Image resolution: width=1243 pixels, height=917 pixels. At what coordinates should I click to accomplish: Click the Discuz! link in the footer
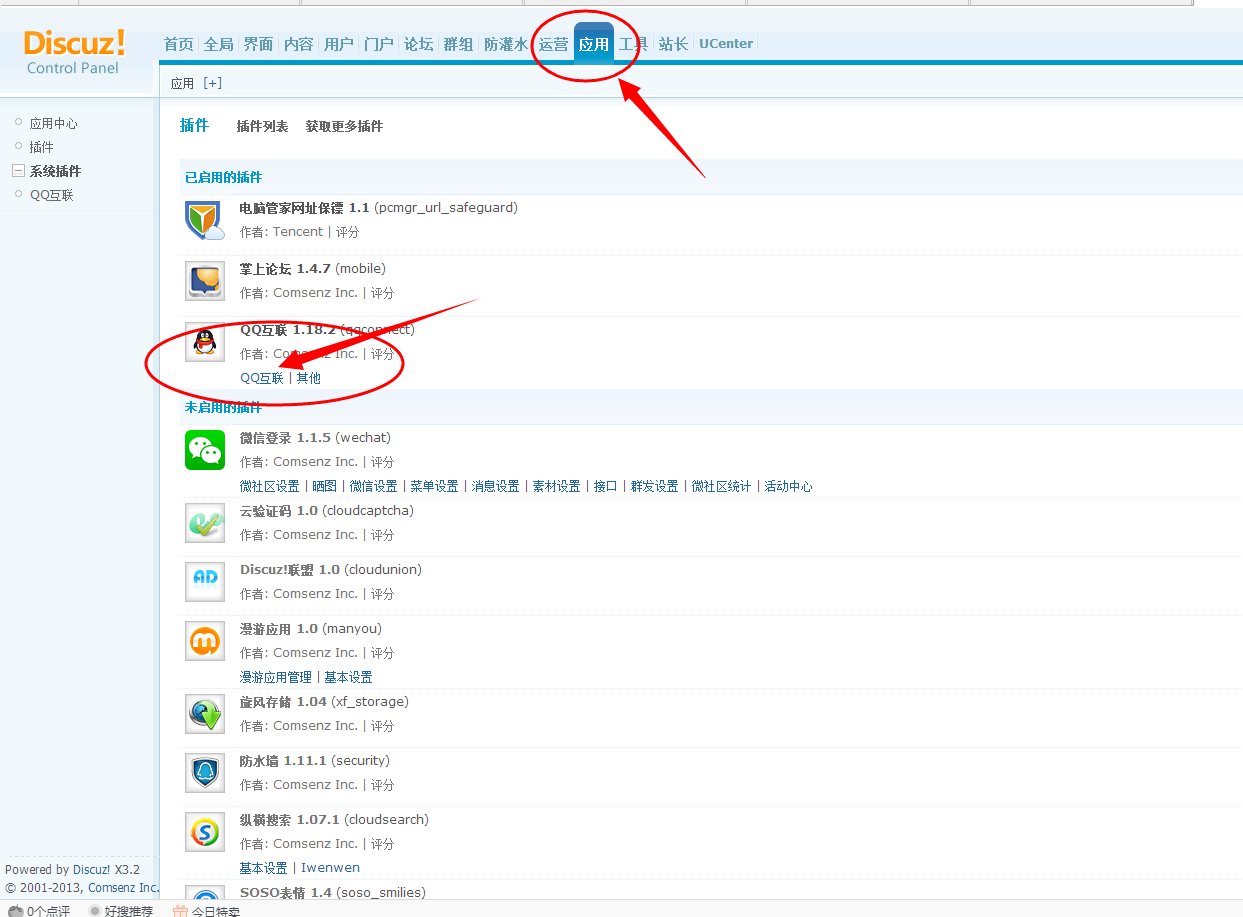[x=92, y=870]
